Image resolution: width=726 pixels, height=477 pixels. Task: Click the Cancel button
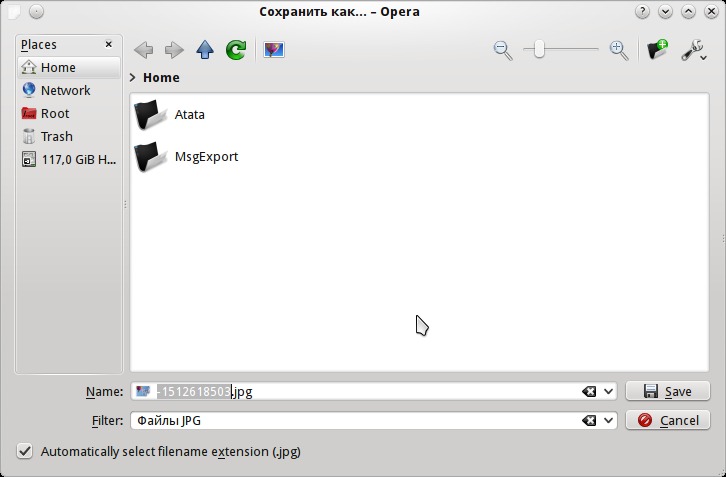[668, 421]
